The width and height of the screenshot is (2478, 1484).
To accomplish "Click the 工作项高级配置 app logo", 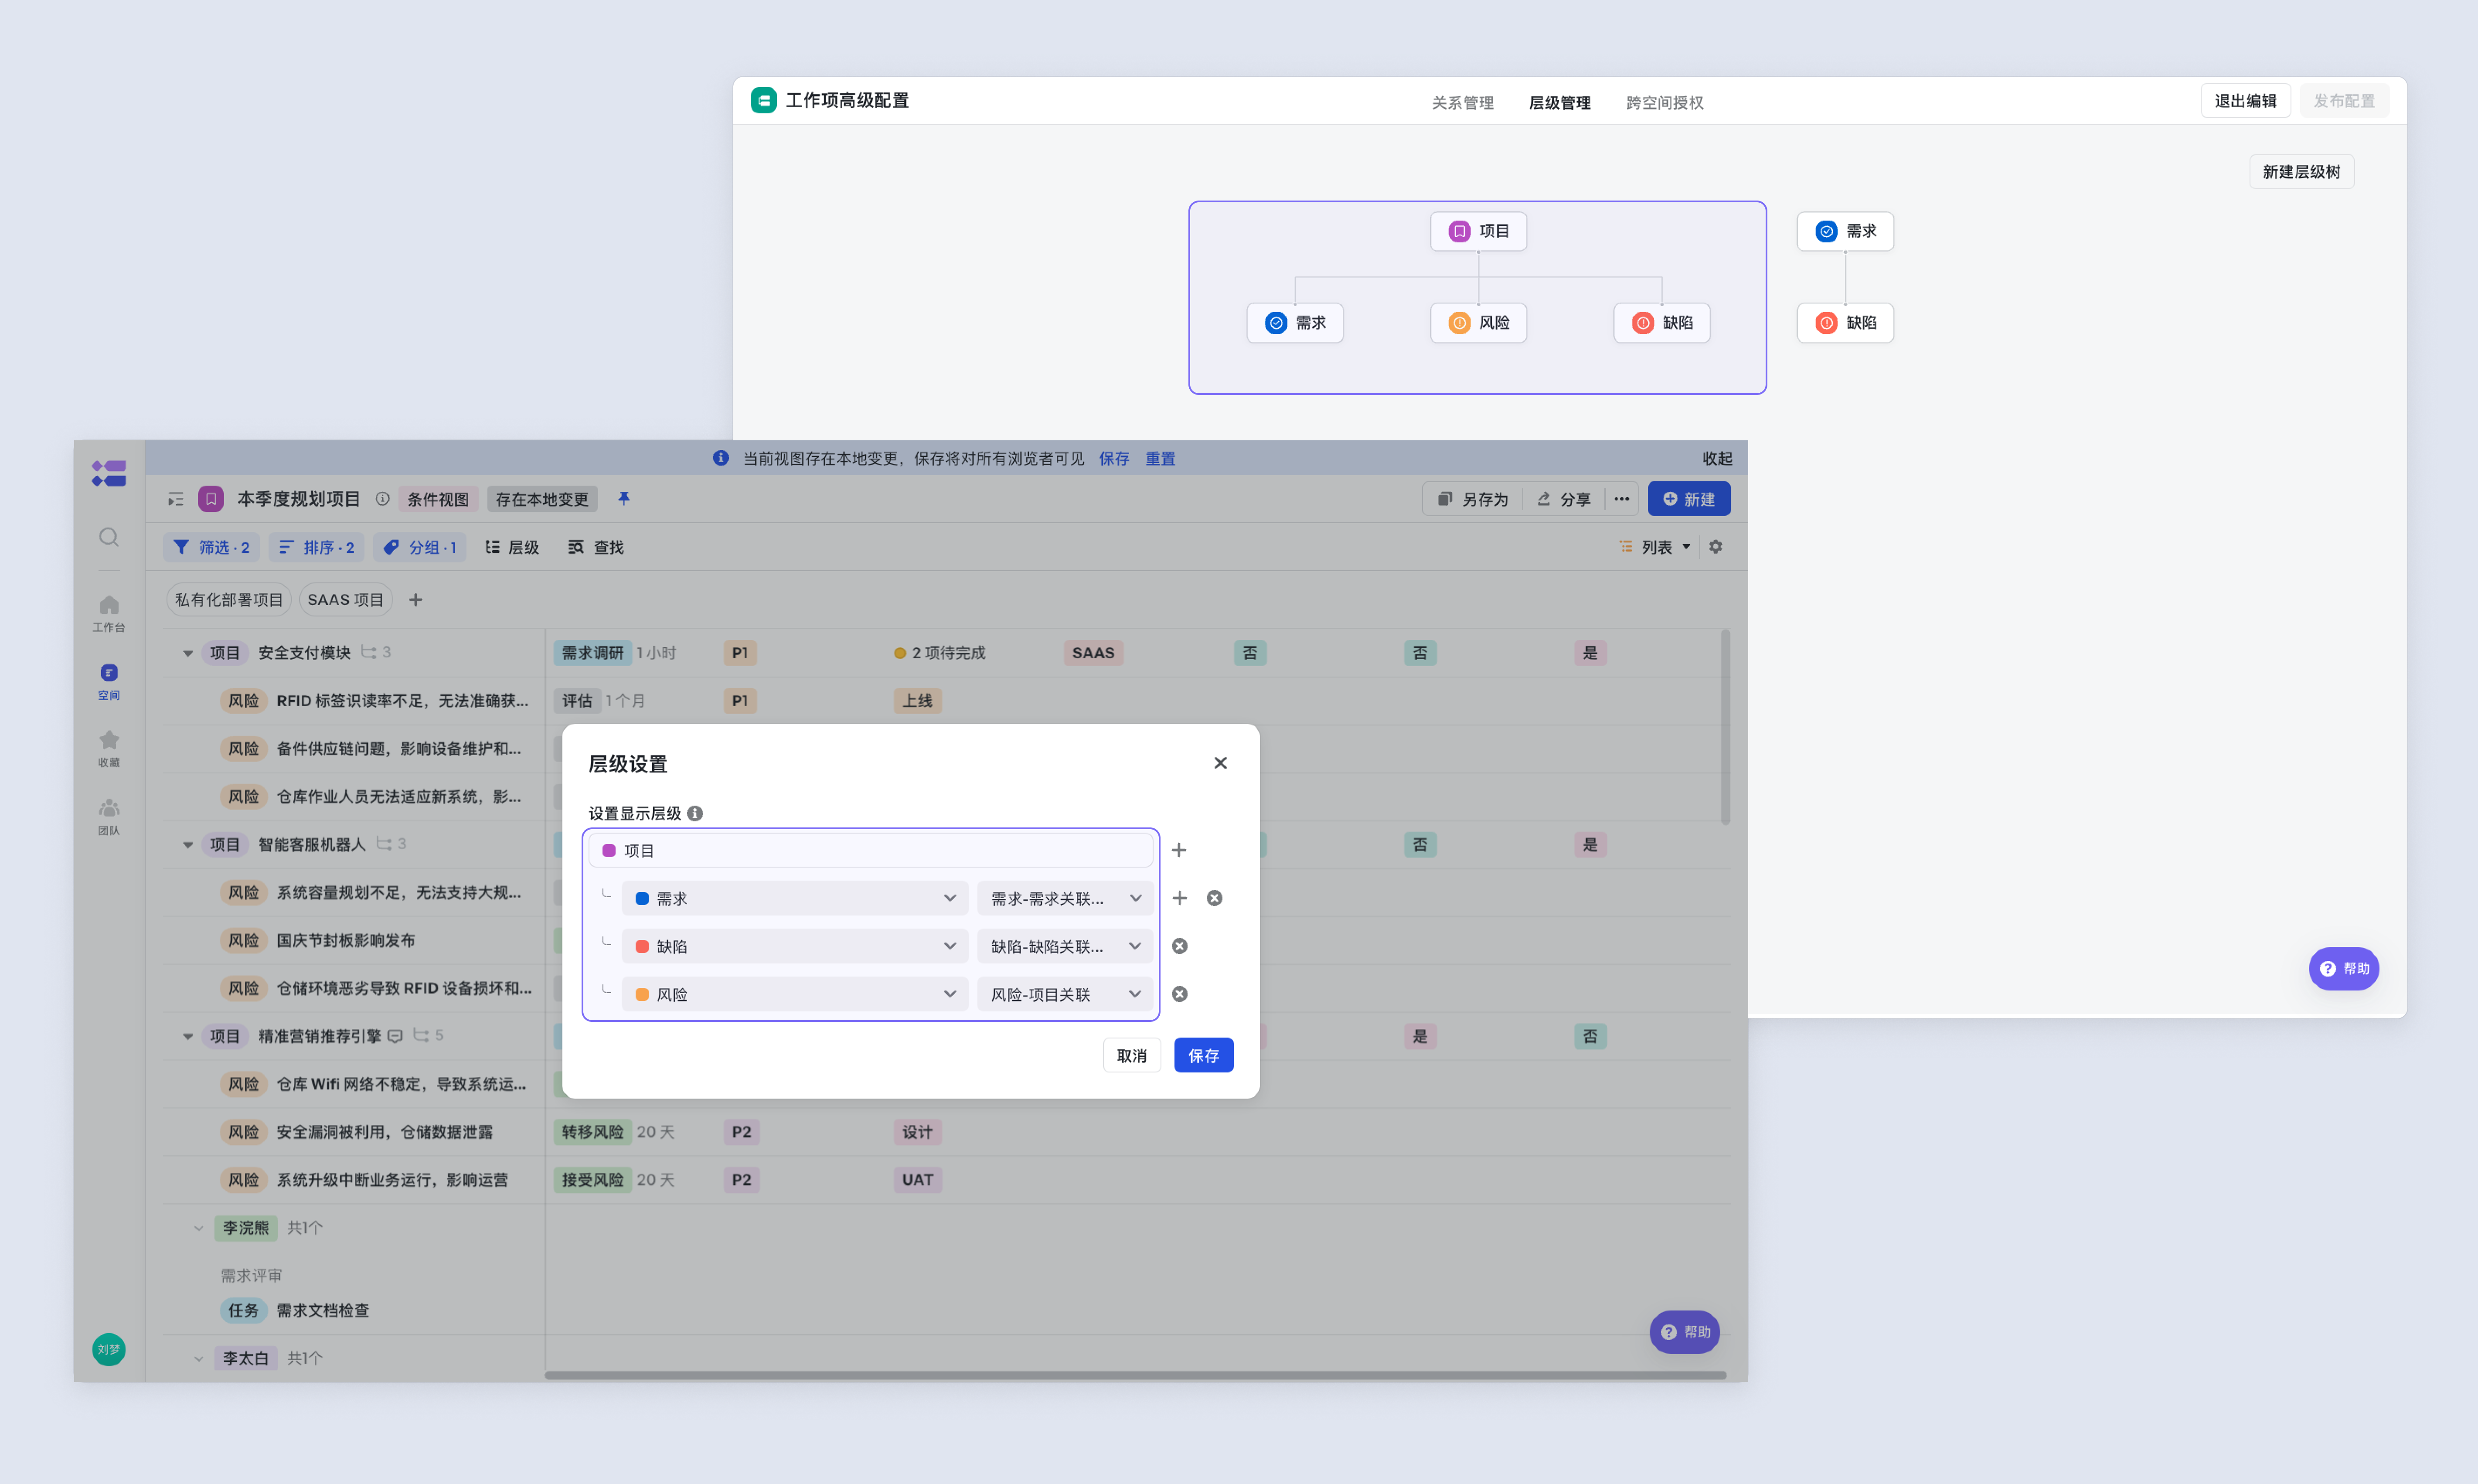I will click(763, 100).
